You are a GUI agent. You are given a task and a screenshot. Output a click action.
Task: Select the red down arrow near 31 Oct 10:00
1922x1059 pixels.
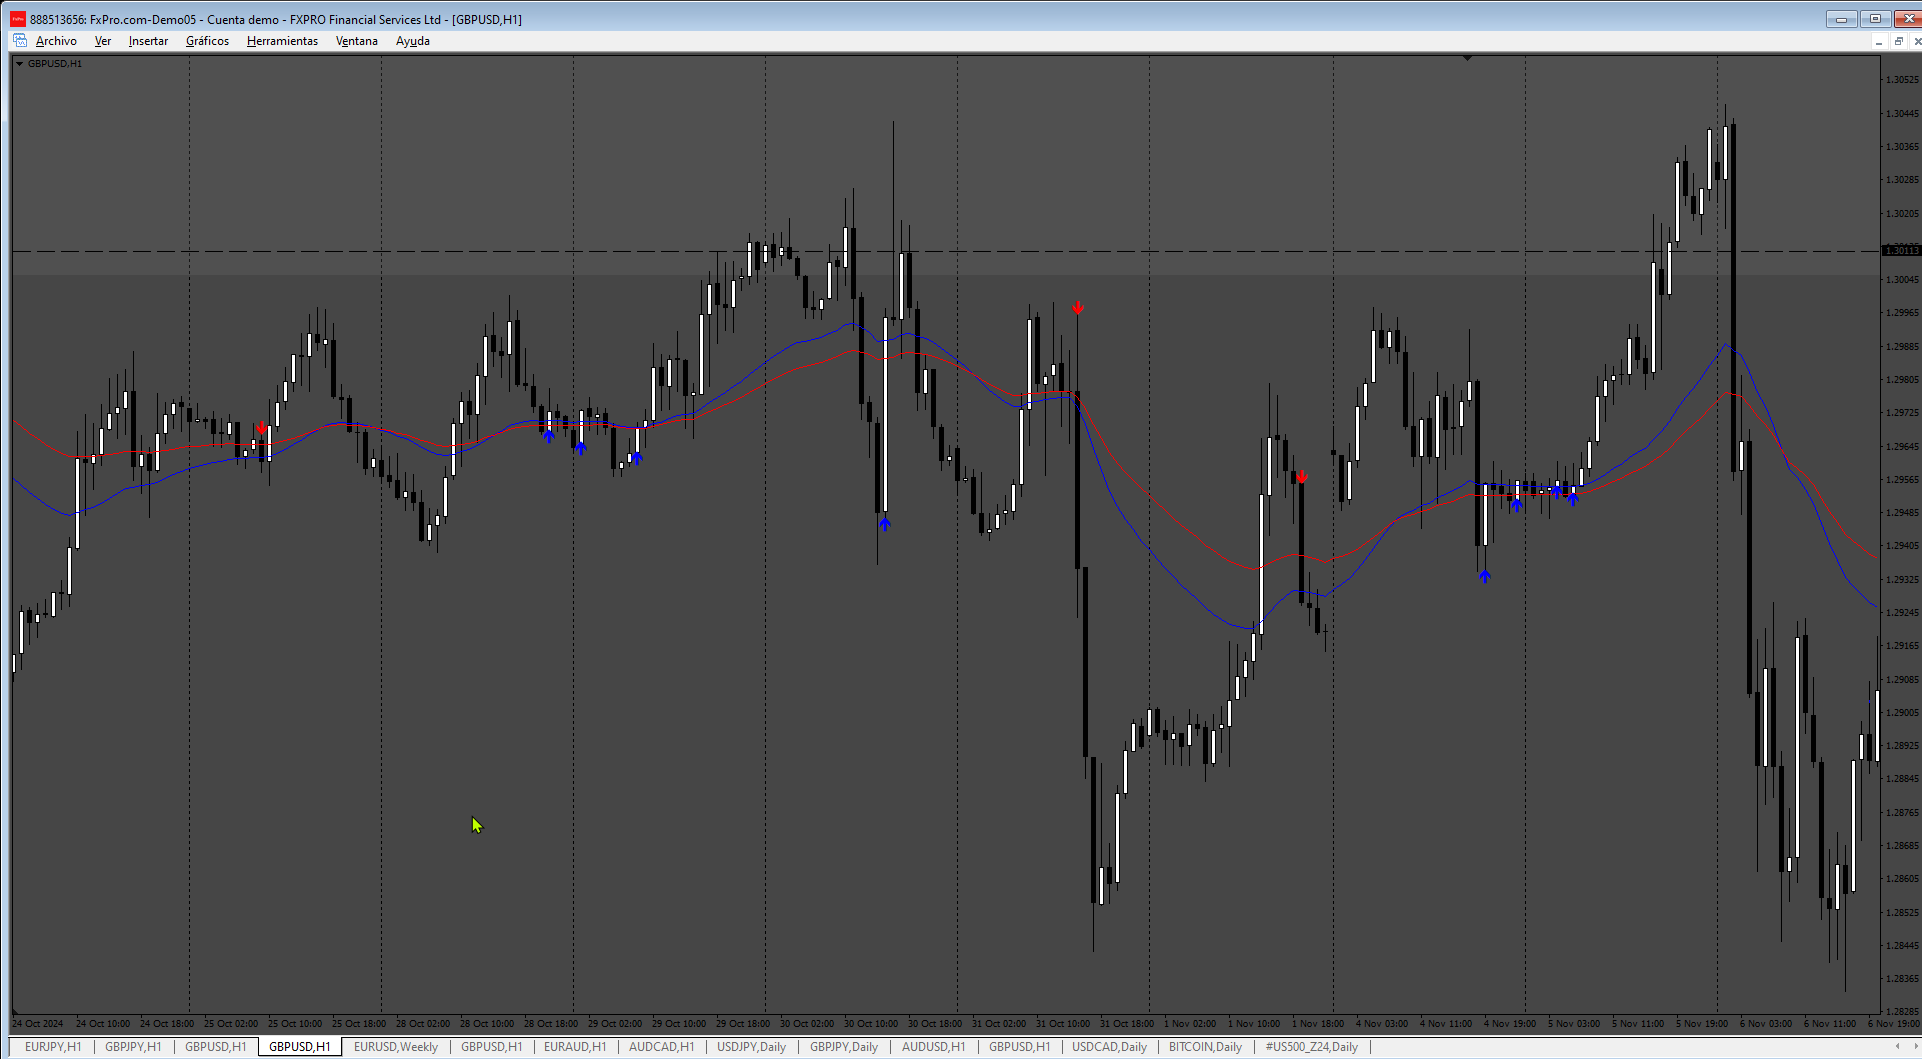(x=1077, y=308)
